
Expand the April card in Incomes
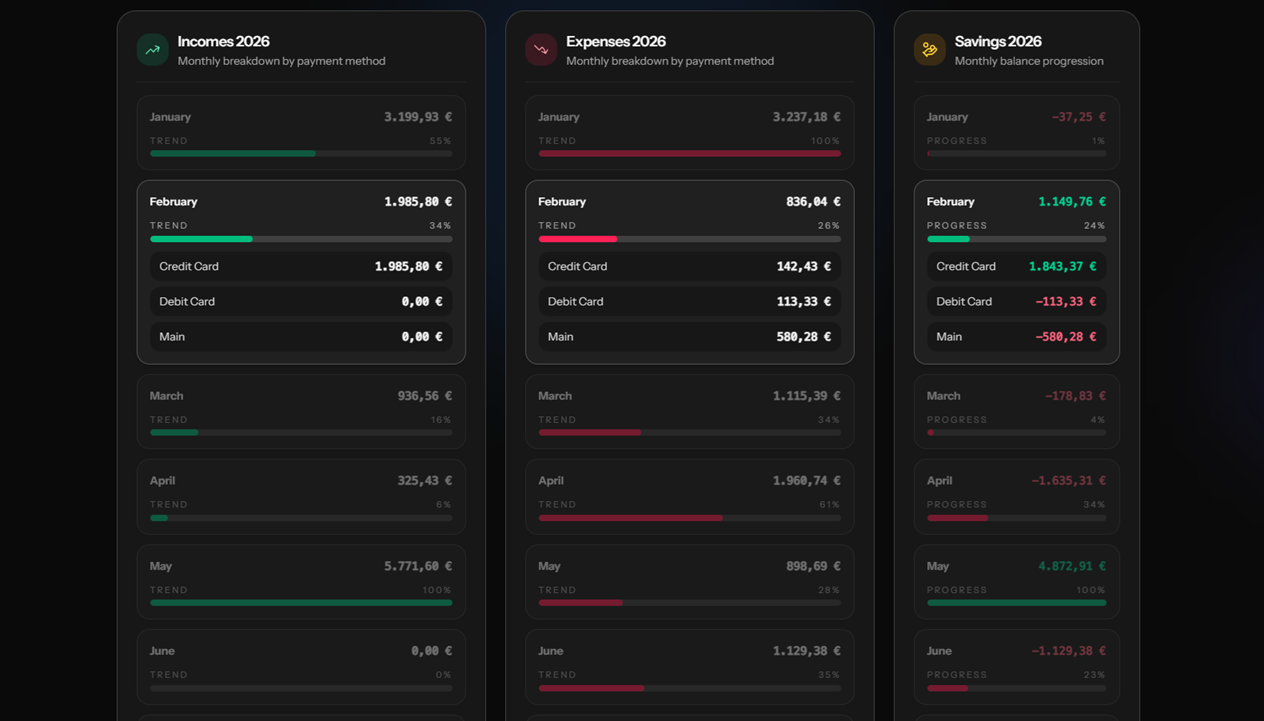(301, 497)
